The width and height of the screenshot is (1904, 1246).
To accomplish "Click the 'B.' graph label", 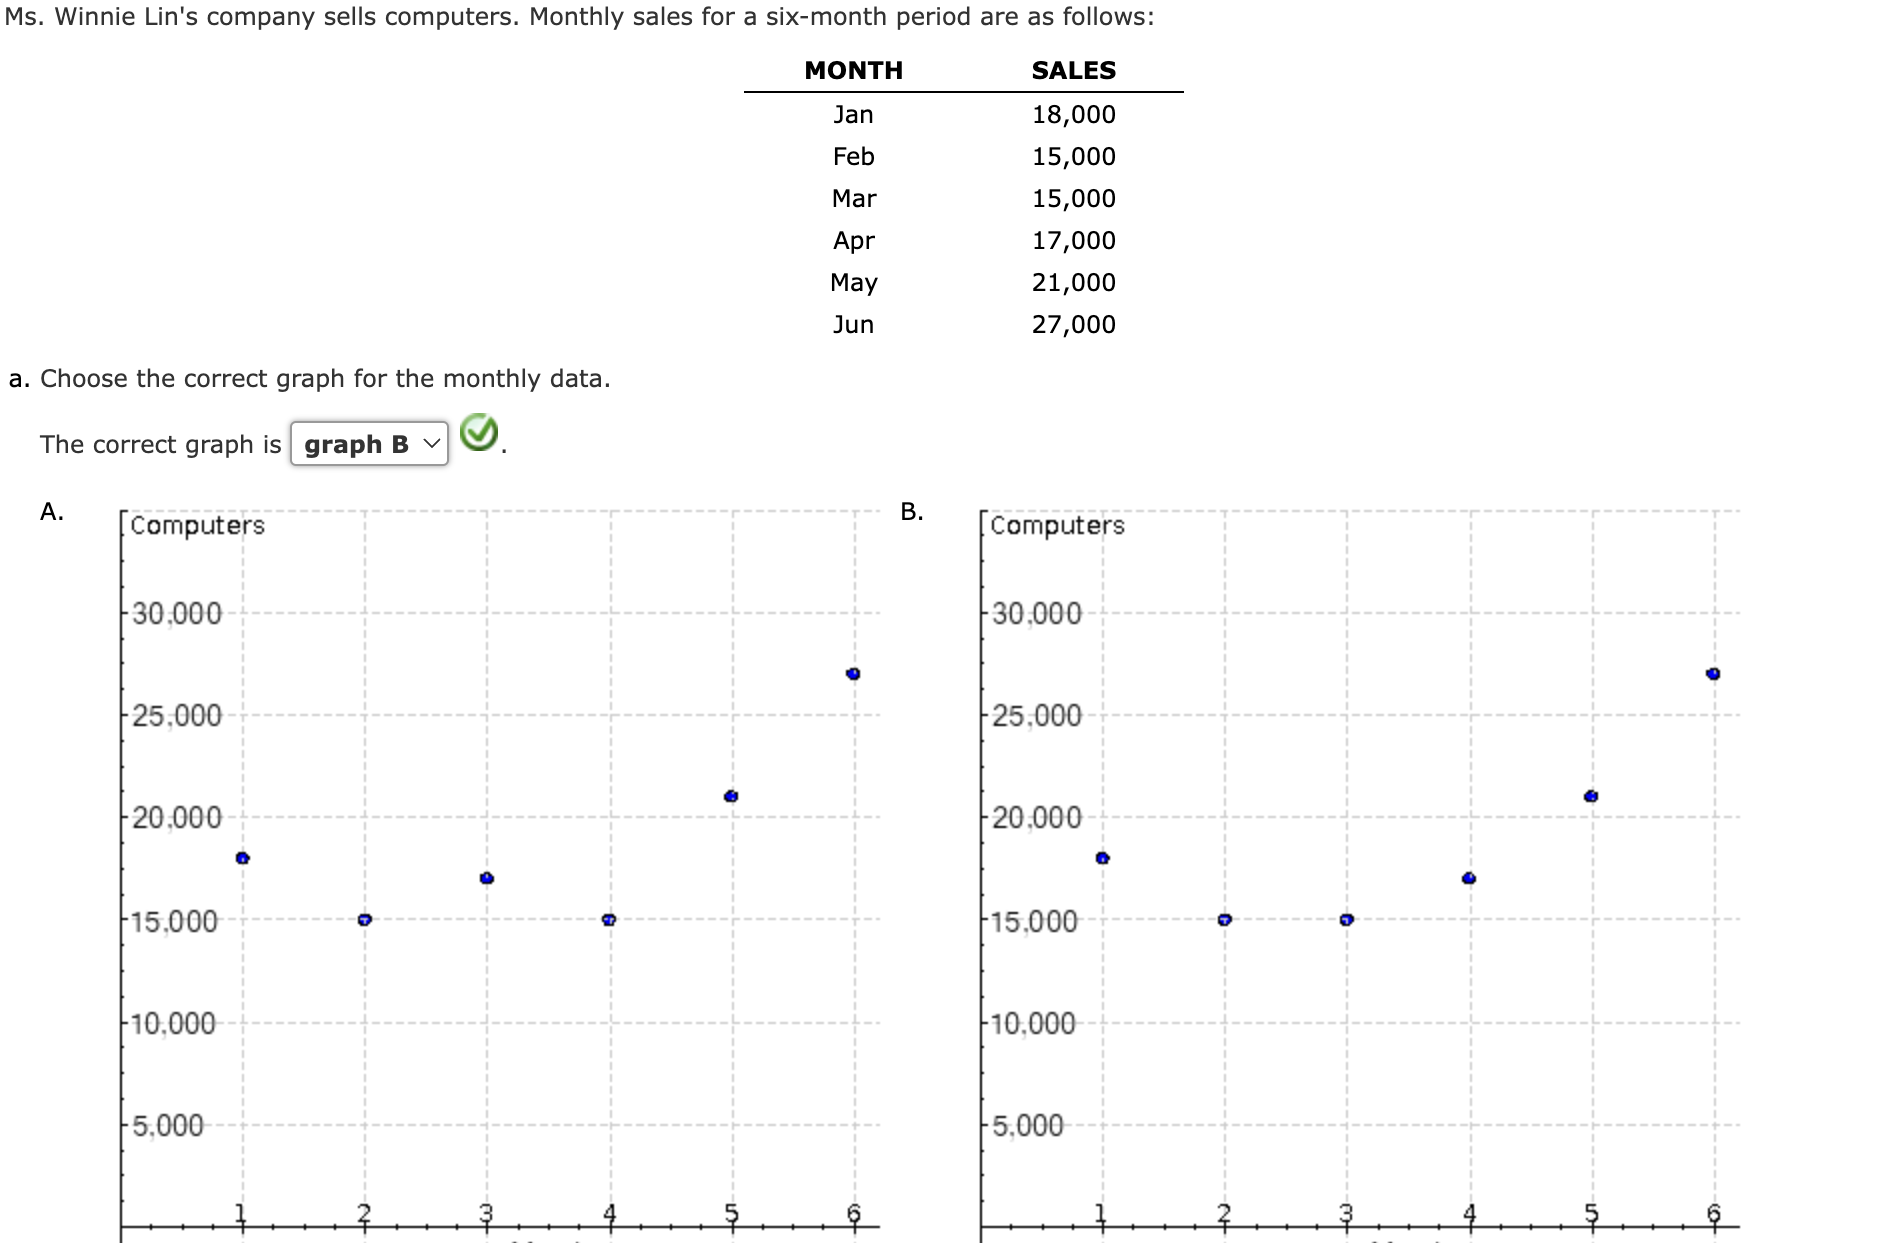I will tap(911, 512).
